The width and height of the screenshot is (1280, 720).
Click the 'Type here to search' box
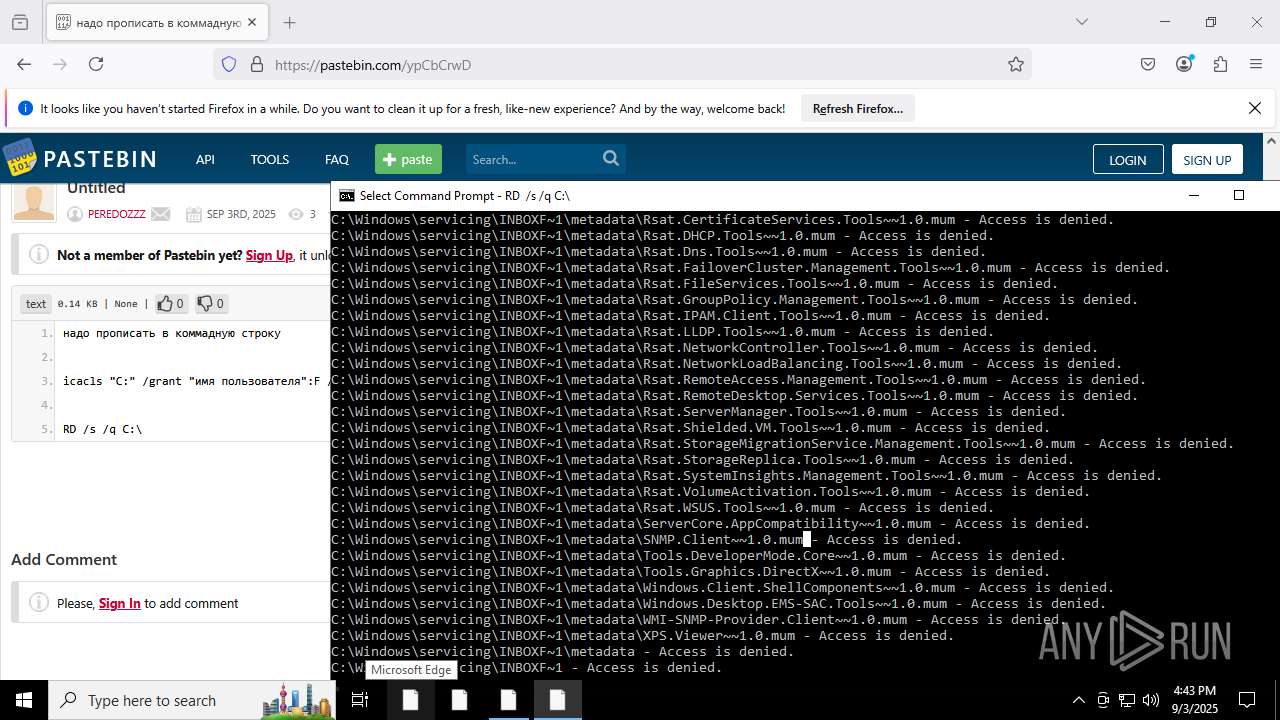(192, 700)
